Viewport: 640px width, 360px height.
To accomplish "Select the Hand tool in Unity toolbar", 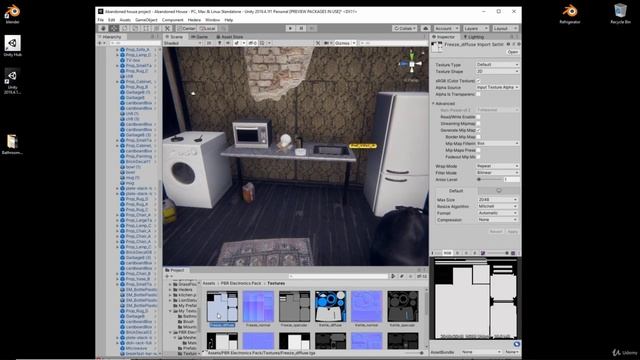I will coord(103,29).
